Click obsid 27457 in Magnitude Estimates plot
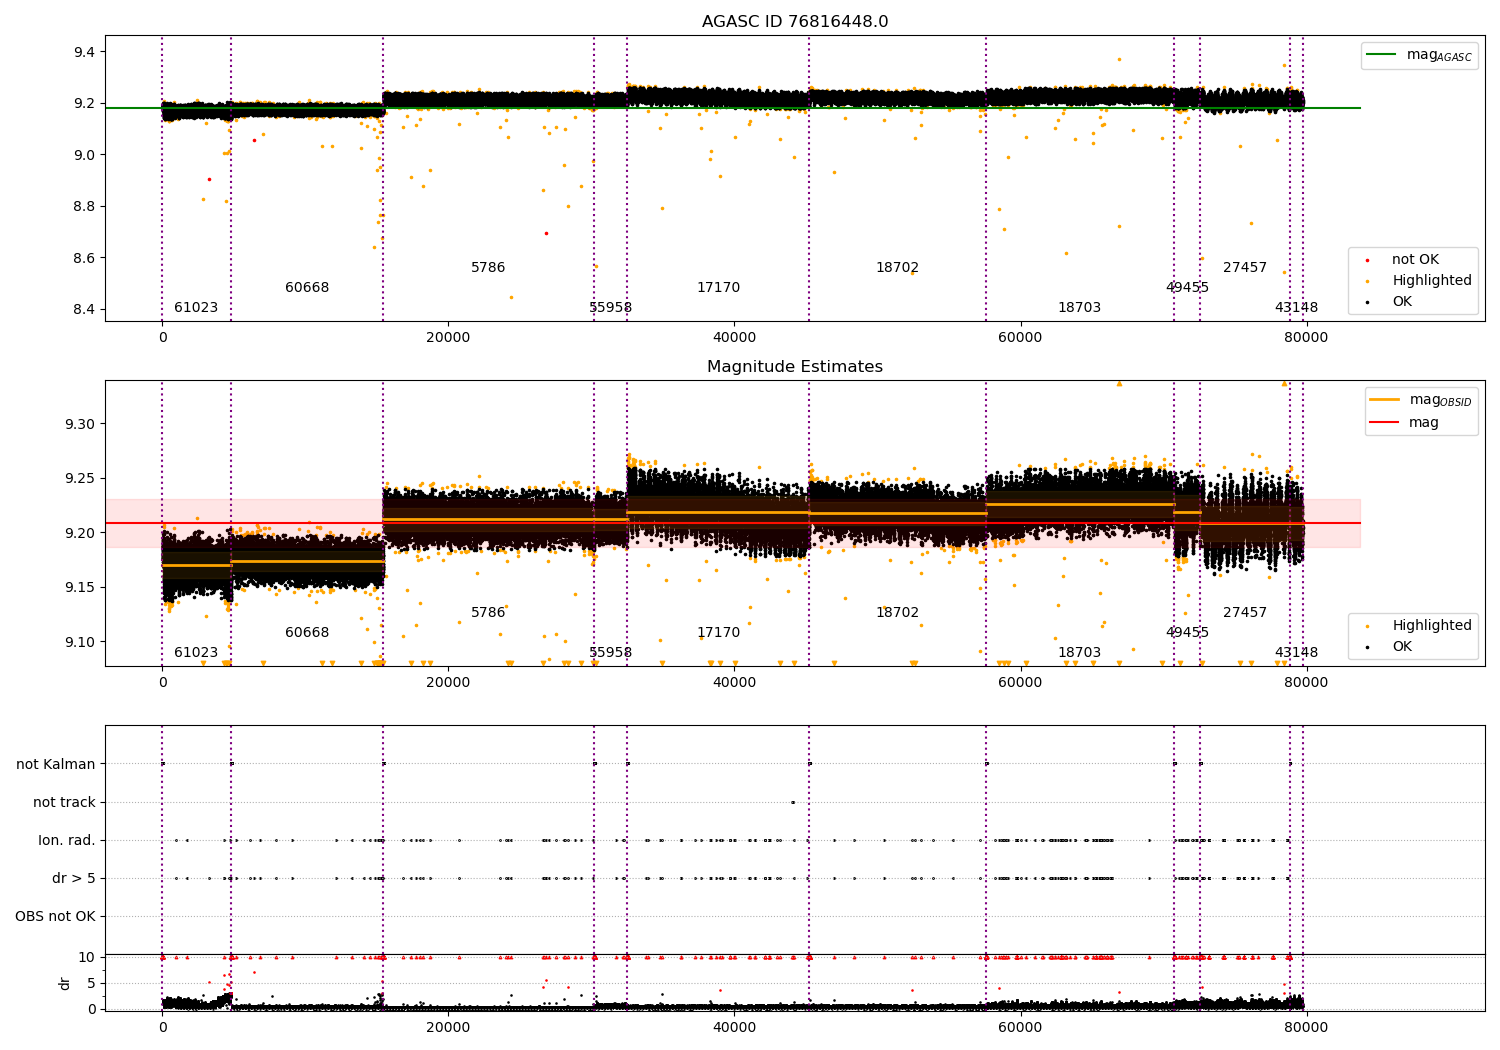This screenshot has width=1500, height=1050. click(x=1245, y=613)
